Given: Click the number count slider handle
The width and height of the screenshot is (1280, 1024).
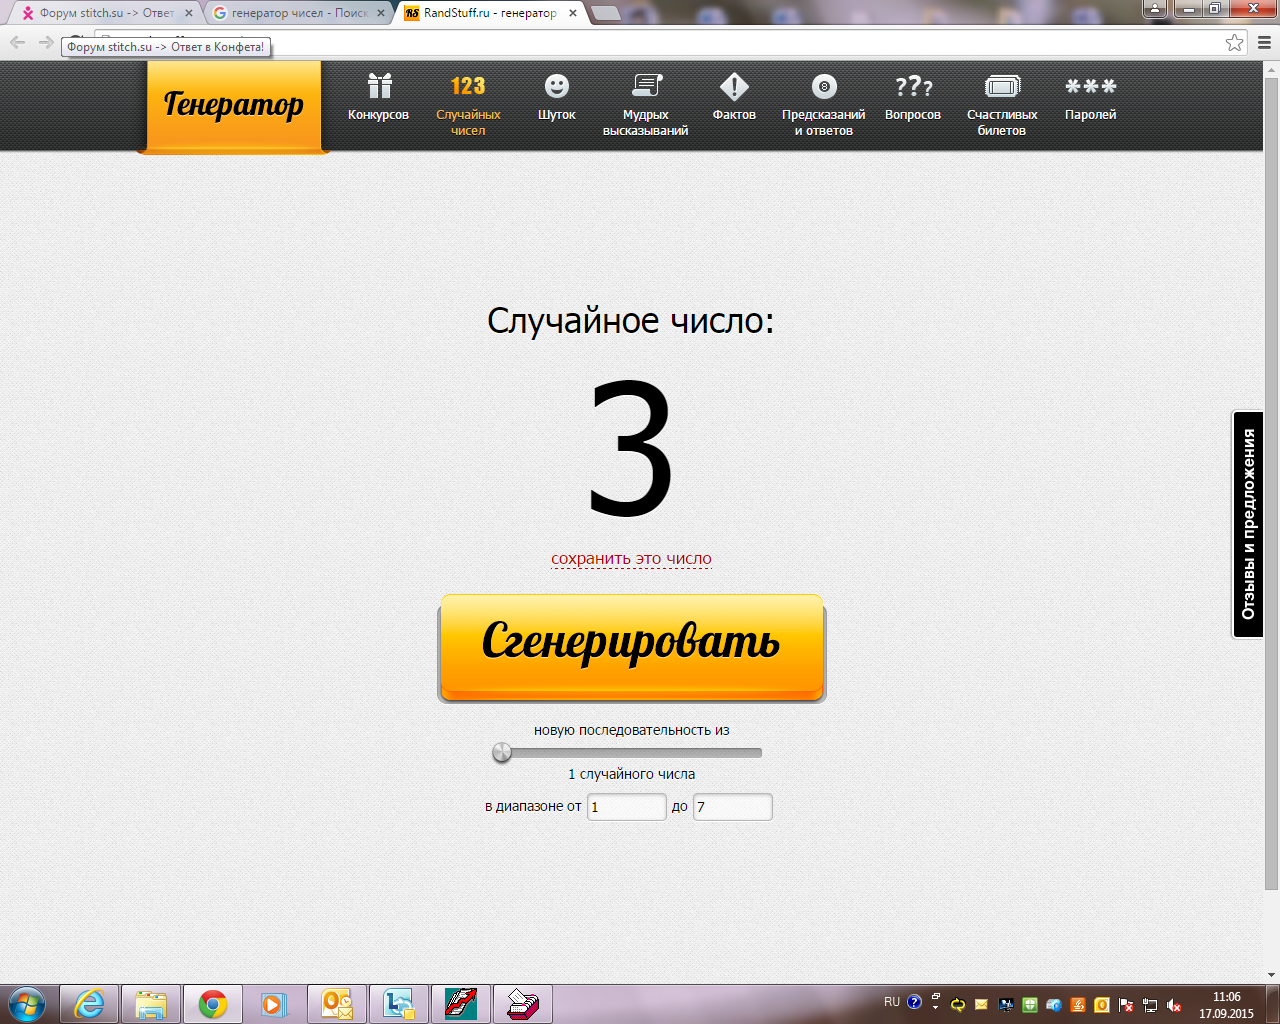Looking at the screenshot, I should (x=502, y=753).
